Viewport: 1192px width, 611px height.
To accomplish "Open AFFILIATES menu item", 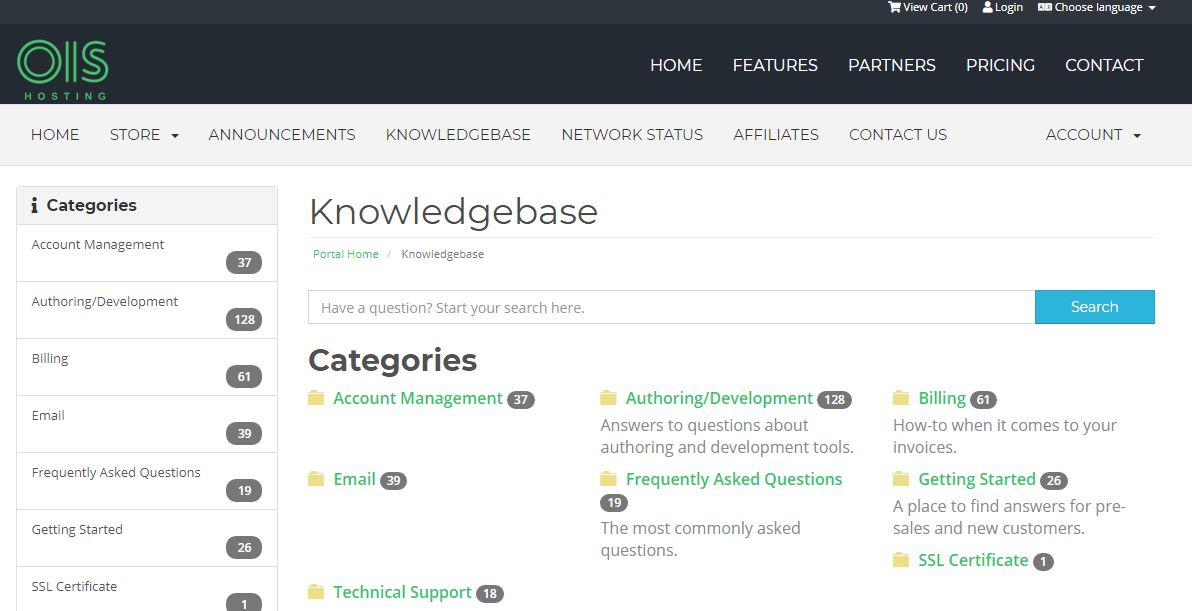I will pos(775,135).
